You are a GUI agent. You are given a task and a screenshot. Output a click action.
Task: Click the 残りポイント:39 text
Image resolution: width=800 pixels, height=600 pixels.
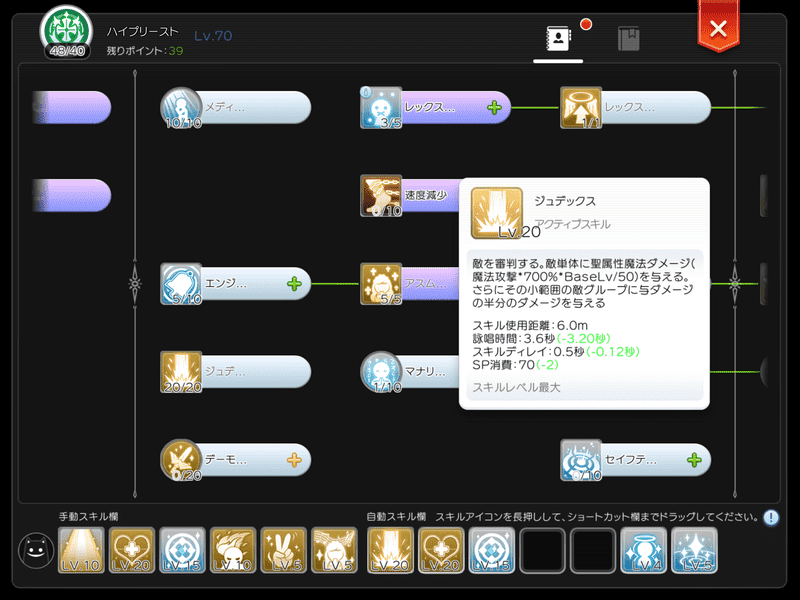click(x=145, y=51)
